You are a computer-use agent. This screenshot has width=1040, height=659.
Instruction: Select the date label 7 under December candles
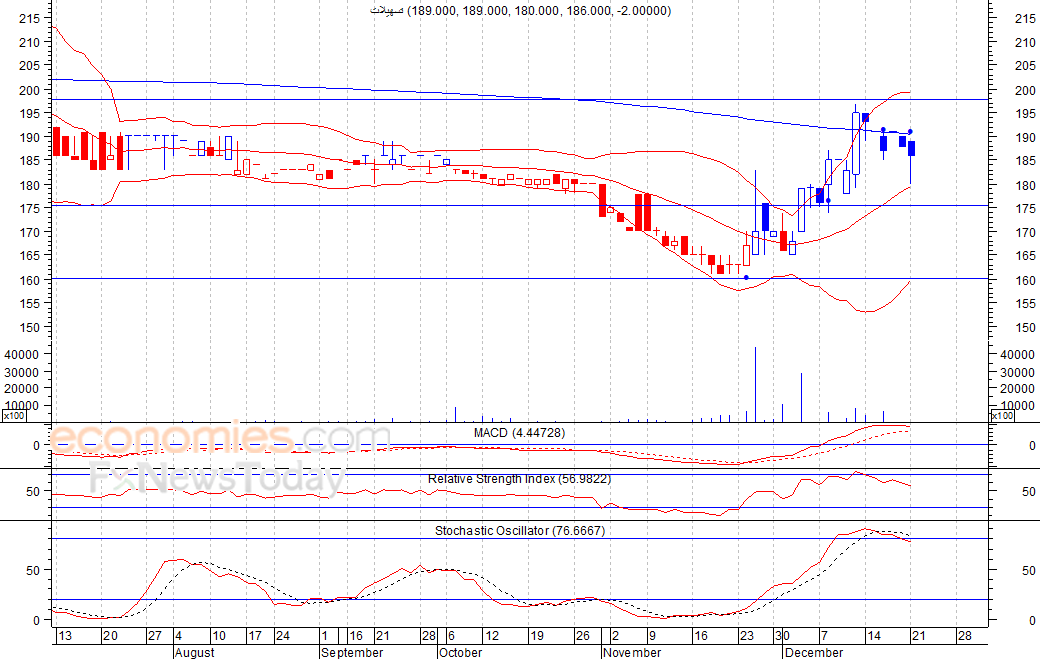tap(824, 636)
